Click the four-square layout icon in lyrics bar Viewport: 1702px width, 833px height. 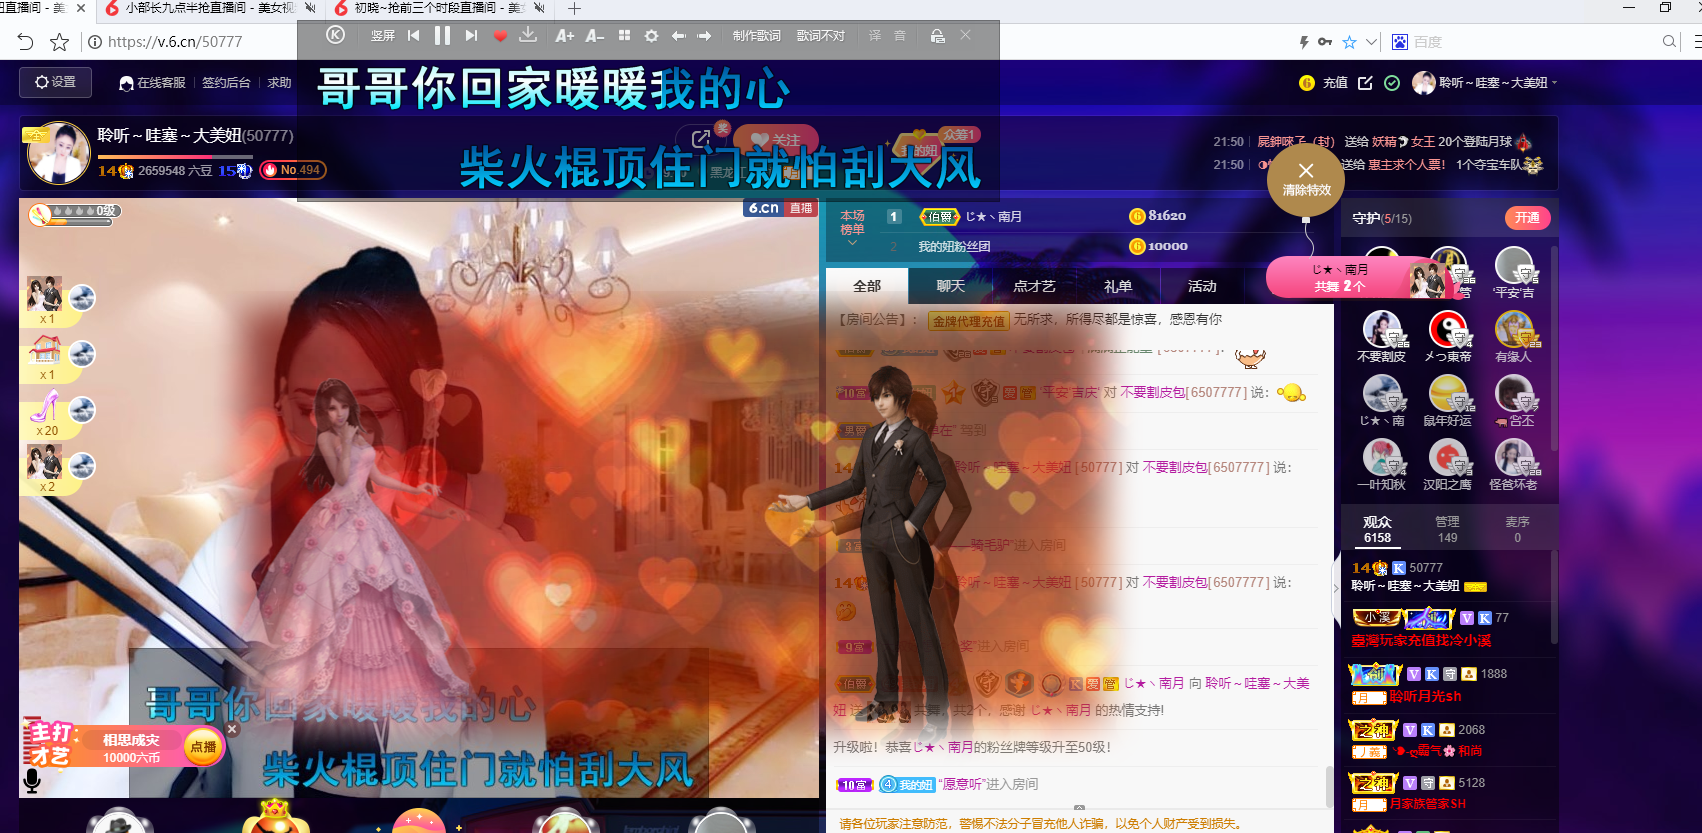(624, 35)
